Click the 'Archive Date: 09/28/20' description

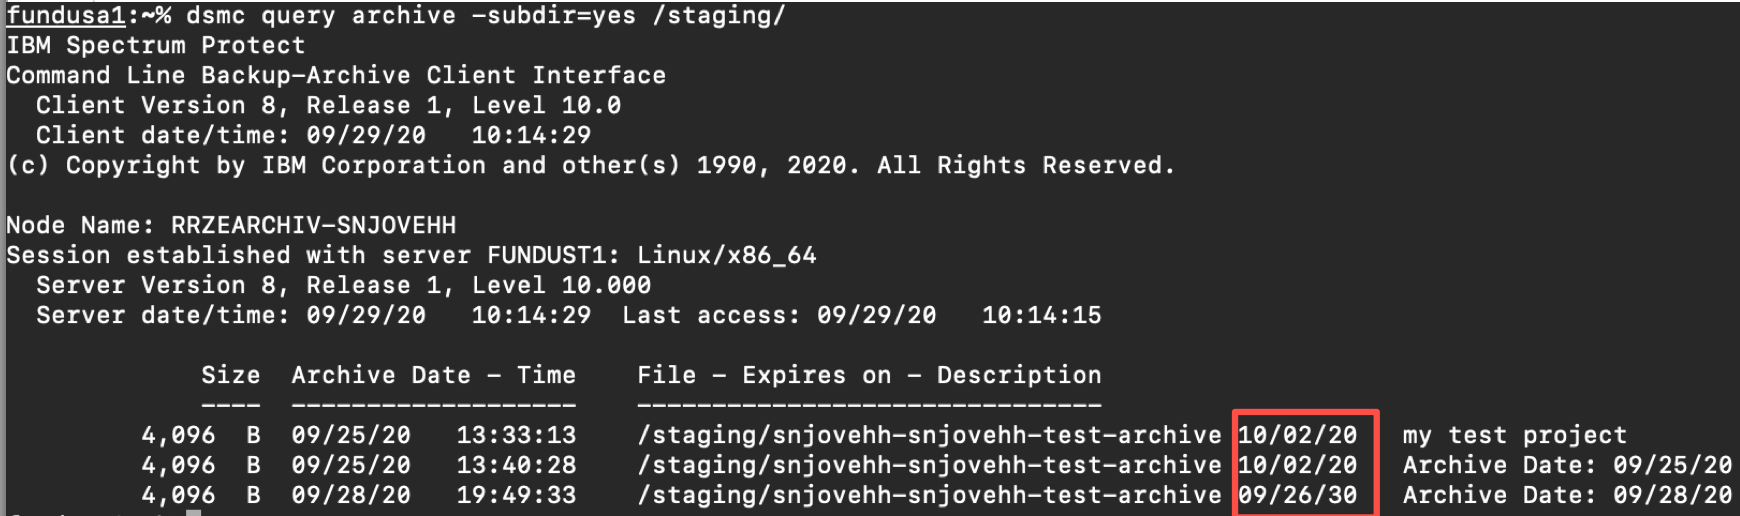(1567, 495)
